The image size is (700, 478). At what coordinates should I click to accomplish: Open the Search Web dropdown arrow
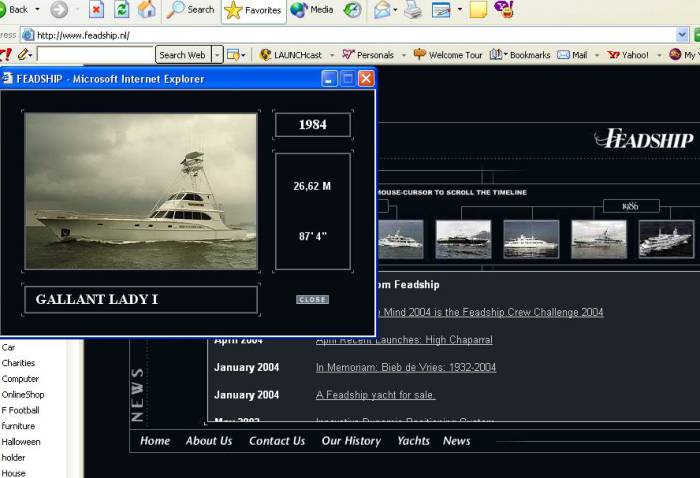point(217,55)
